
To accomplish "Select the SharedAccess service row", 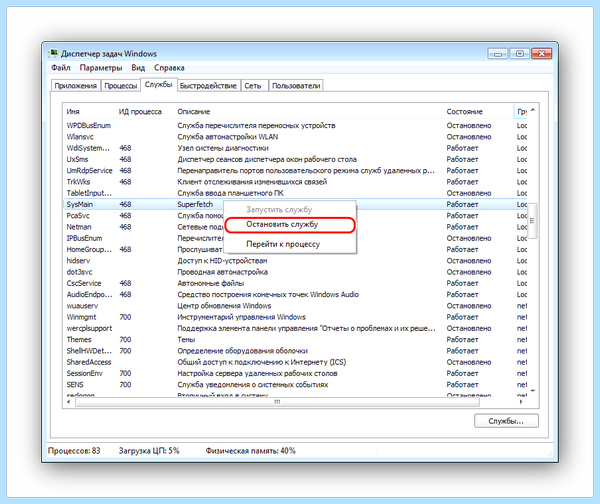I will click(x=295, y=362).
